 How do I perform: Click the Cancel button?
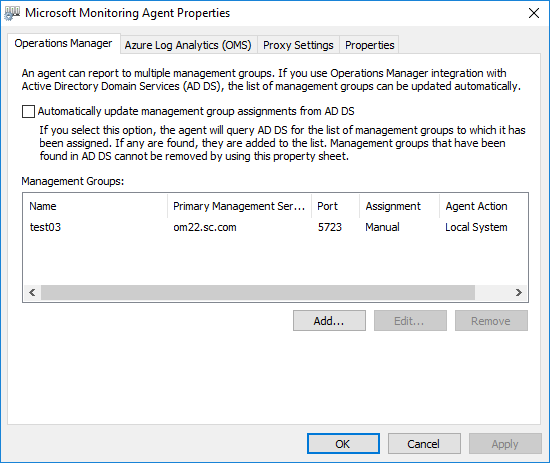coord(424,444)
